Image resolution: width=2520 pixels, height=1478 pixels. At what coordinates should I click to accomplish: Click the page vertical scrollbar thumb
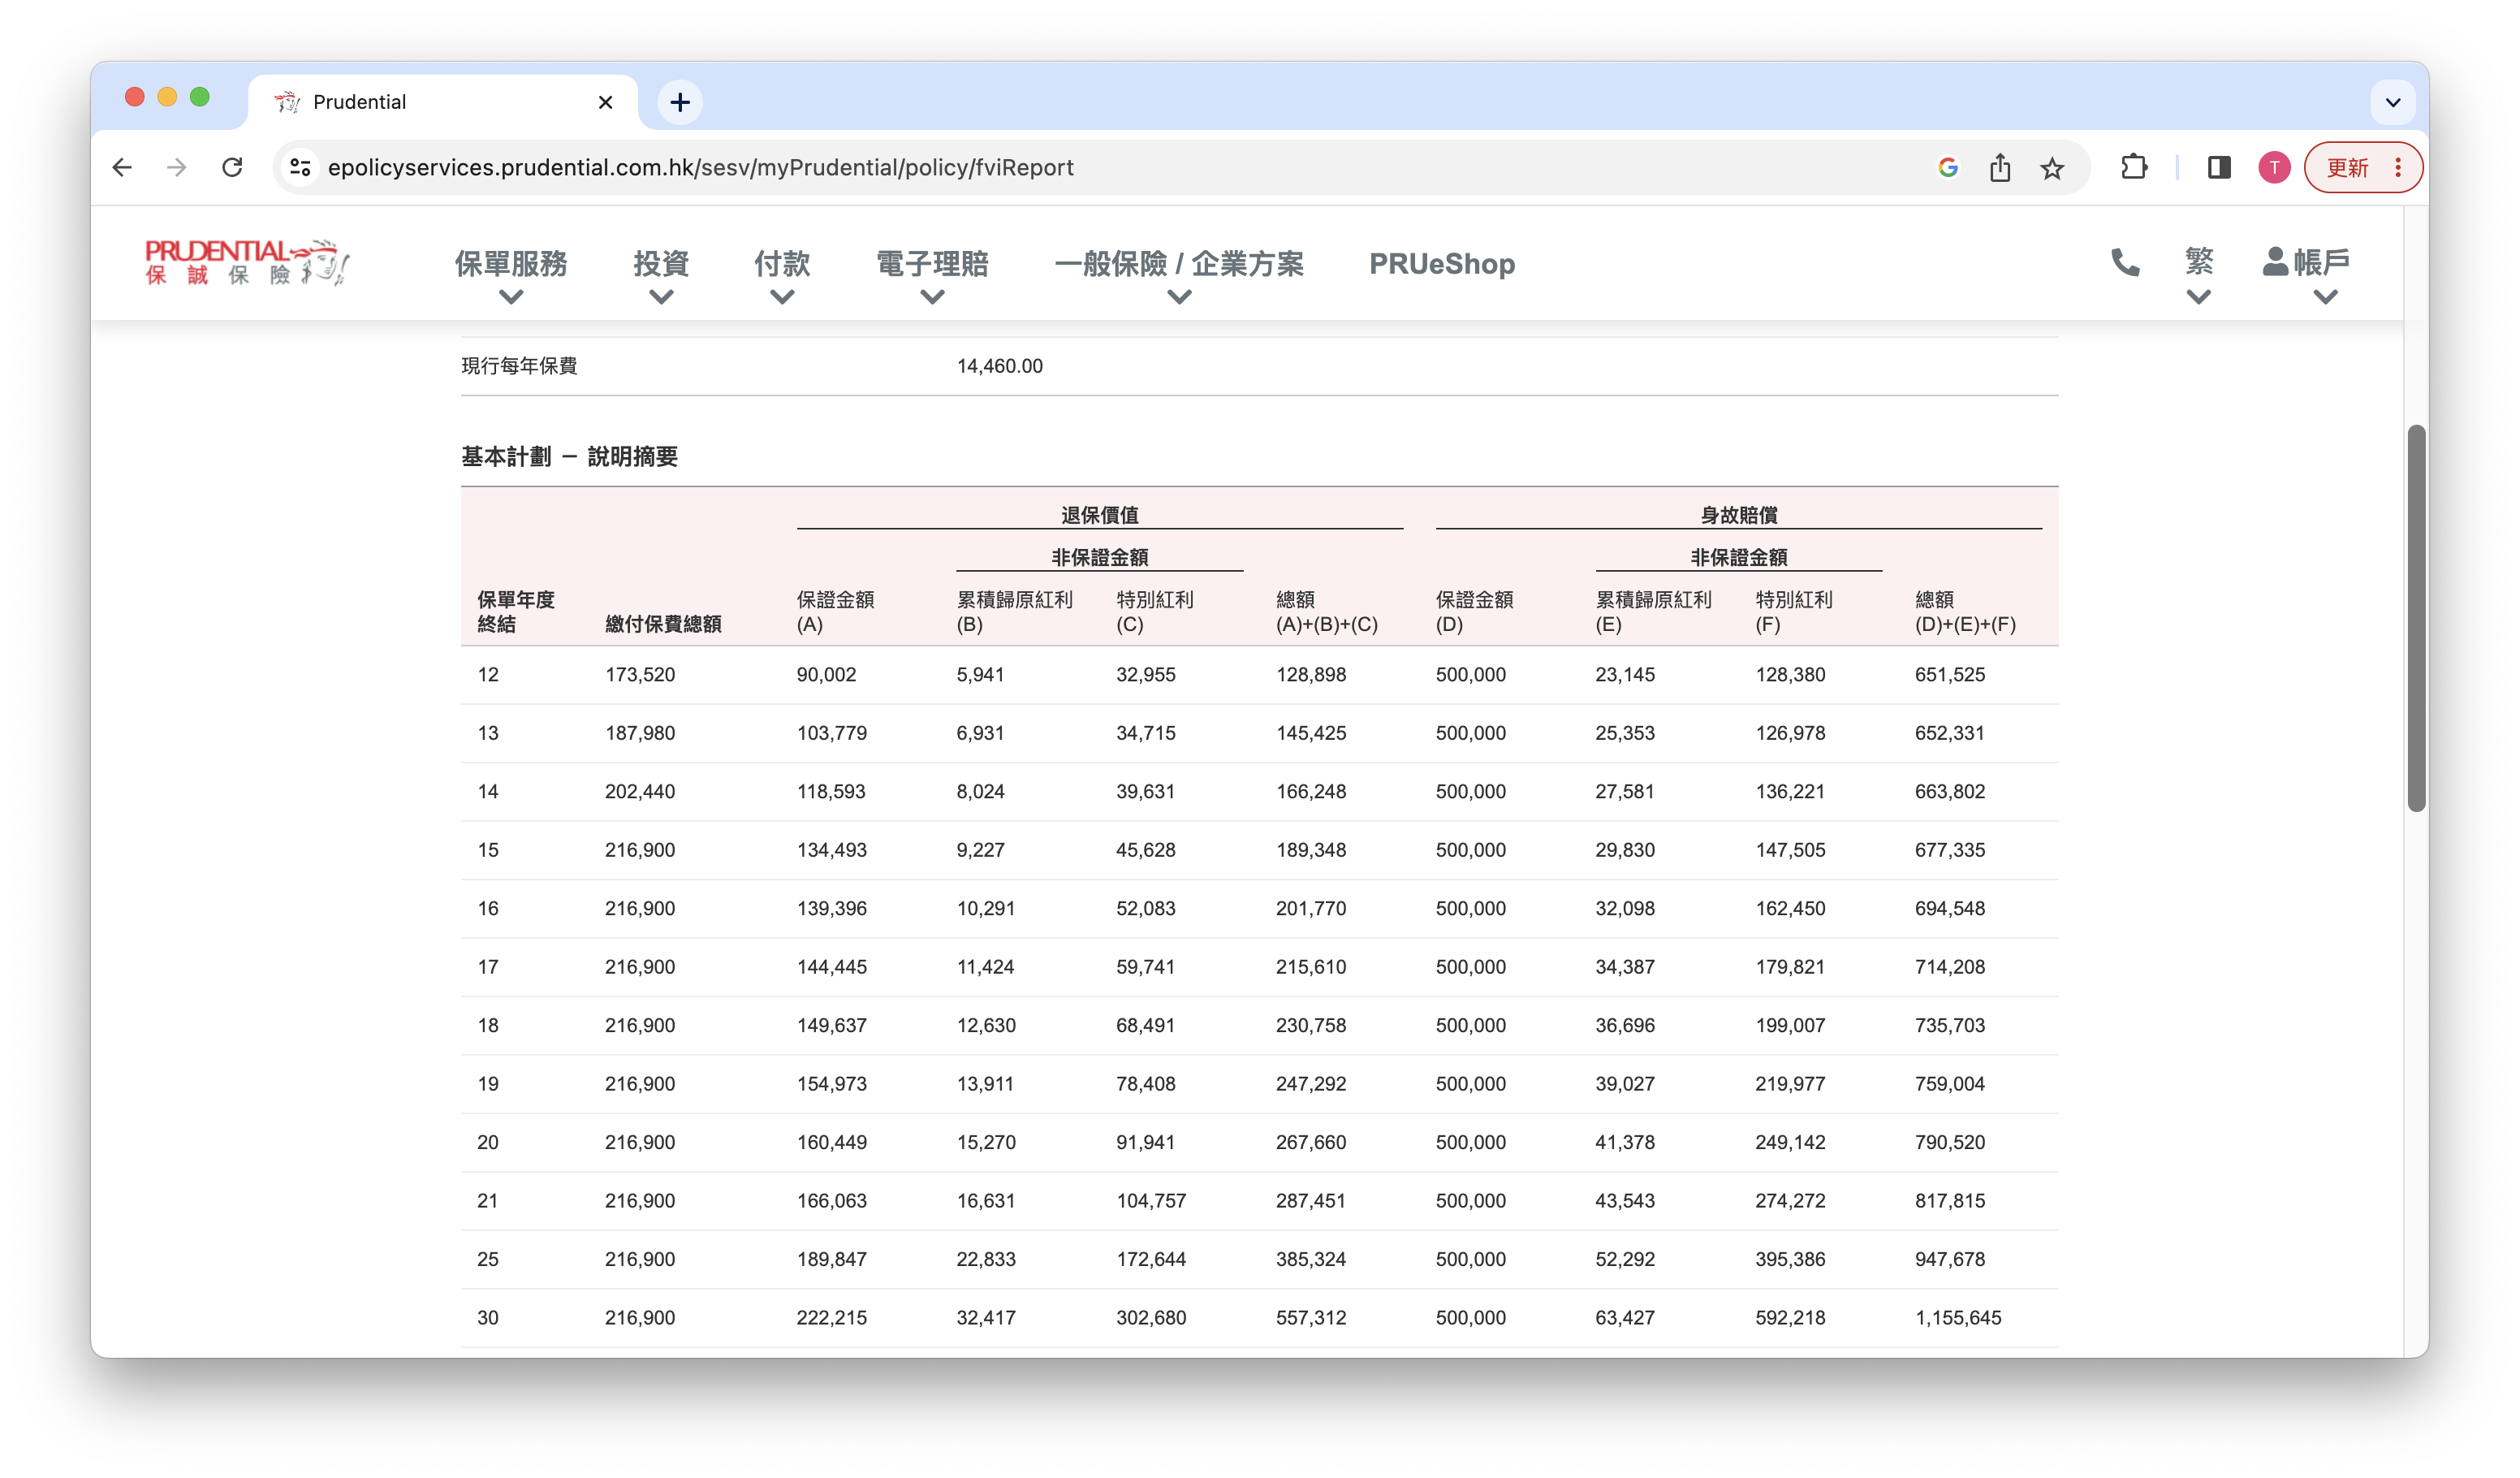[x=2416, y=618]
